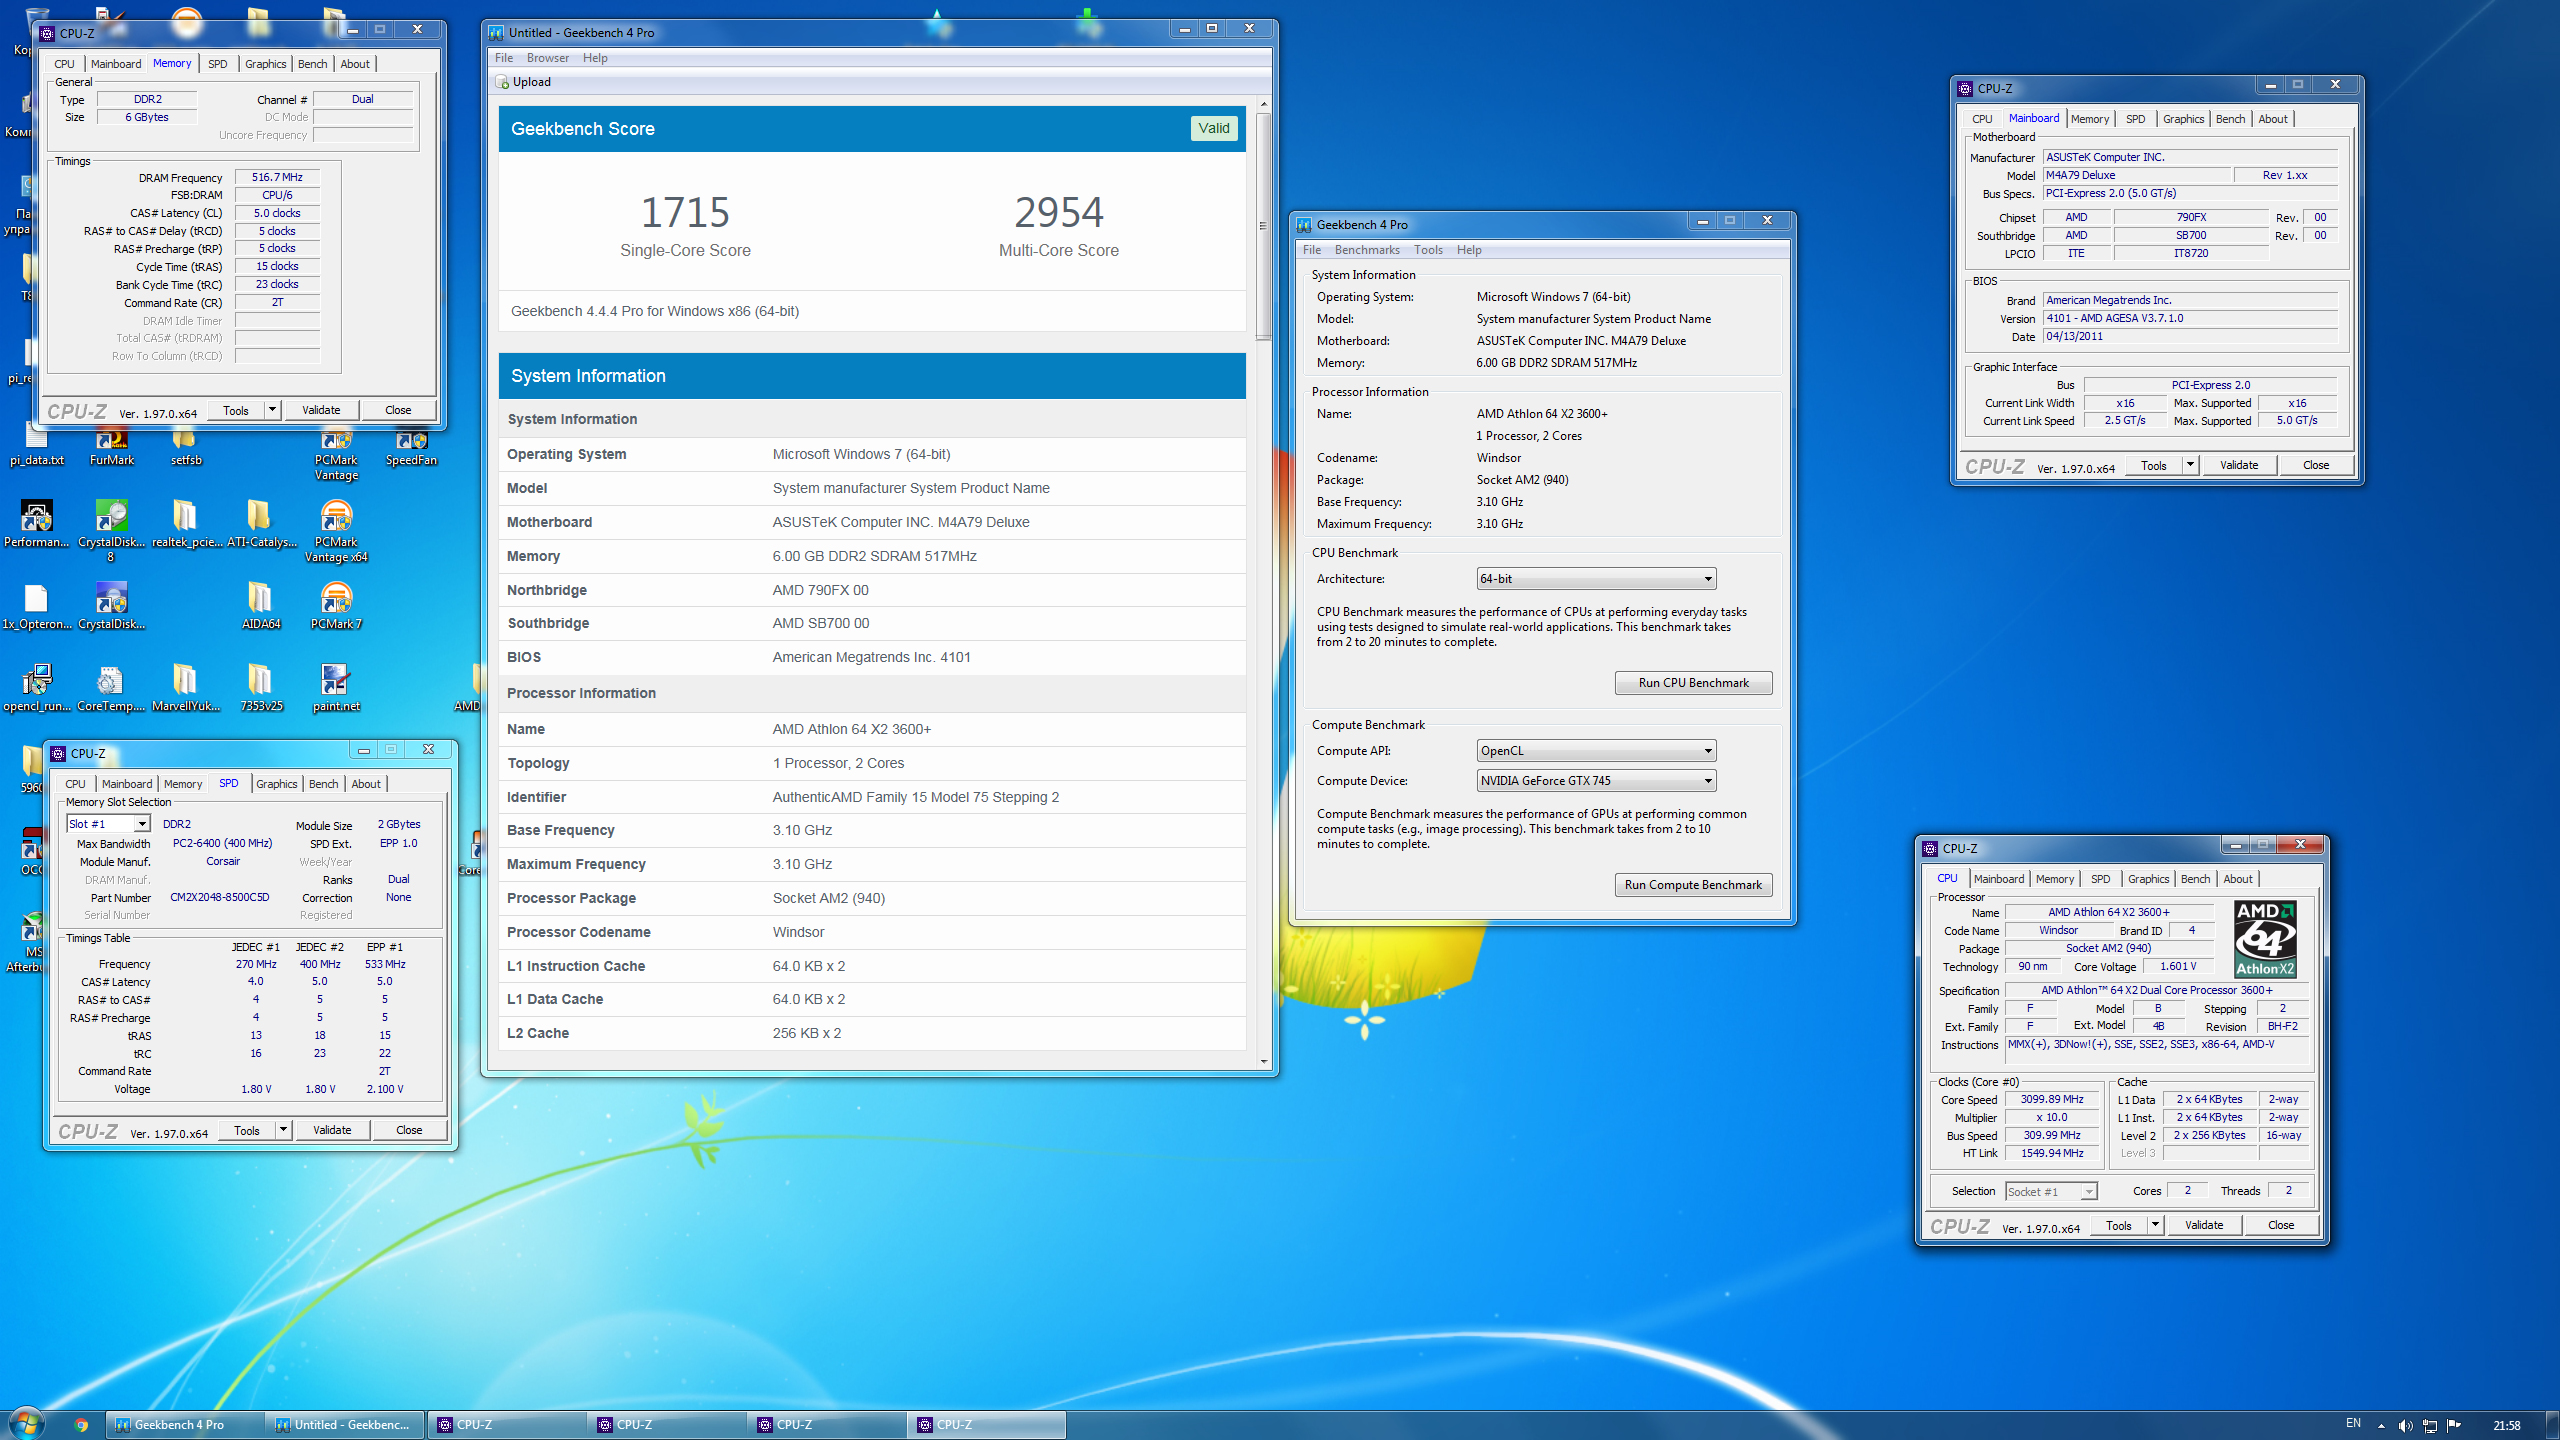This screenshot has width=2560, height=1440.
Task: Click the Single-Core Score 1715
Action: pos(685,212)
